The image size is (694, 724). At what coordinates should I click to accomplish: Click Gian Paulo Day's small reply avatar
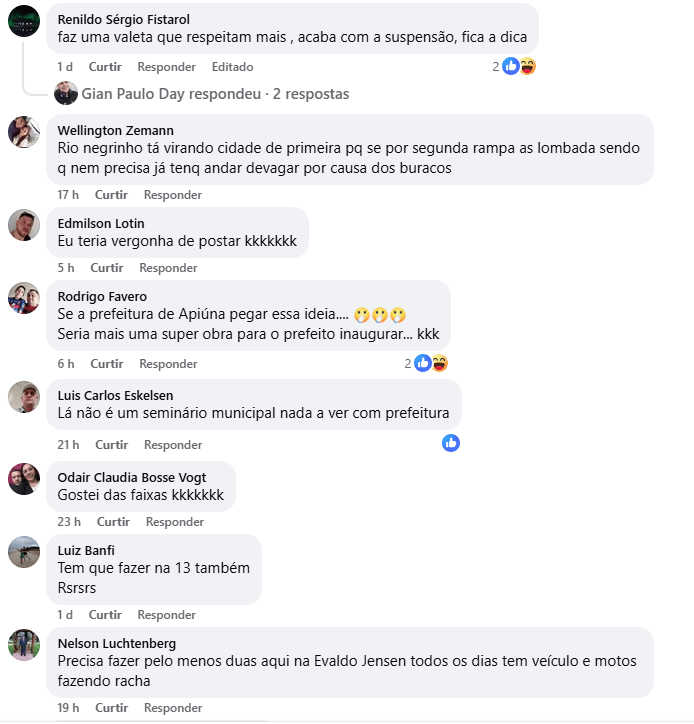(66, 93)
